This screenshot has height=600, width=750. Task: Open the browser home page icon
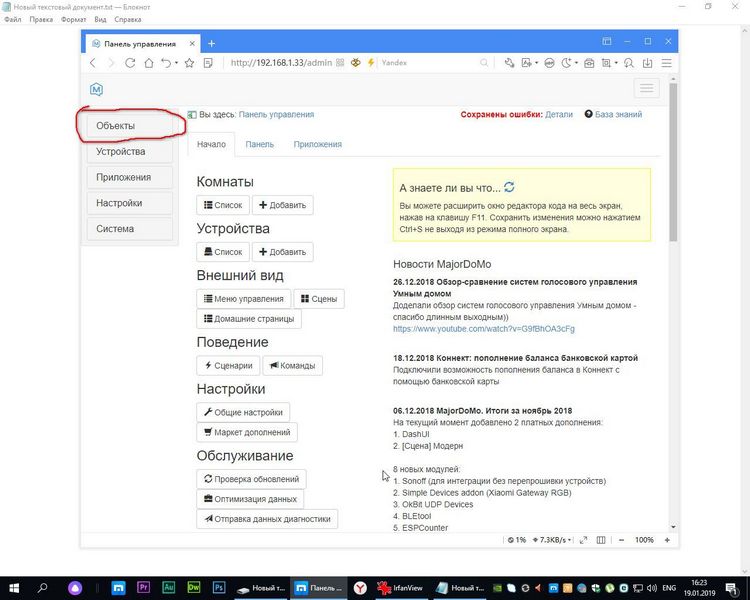tap(149, 63)
